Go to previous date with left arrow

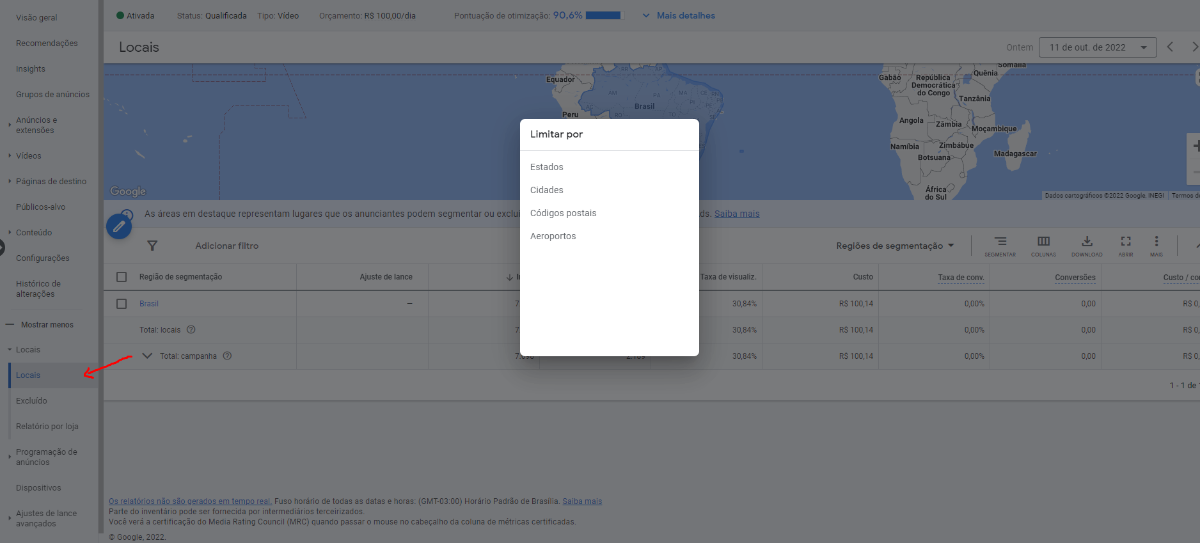pos(1170,47)
